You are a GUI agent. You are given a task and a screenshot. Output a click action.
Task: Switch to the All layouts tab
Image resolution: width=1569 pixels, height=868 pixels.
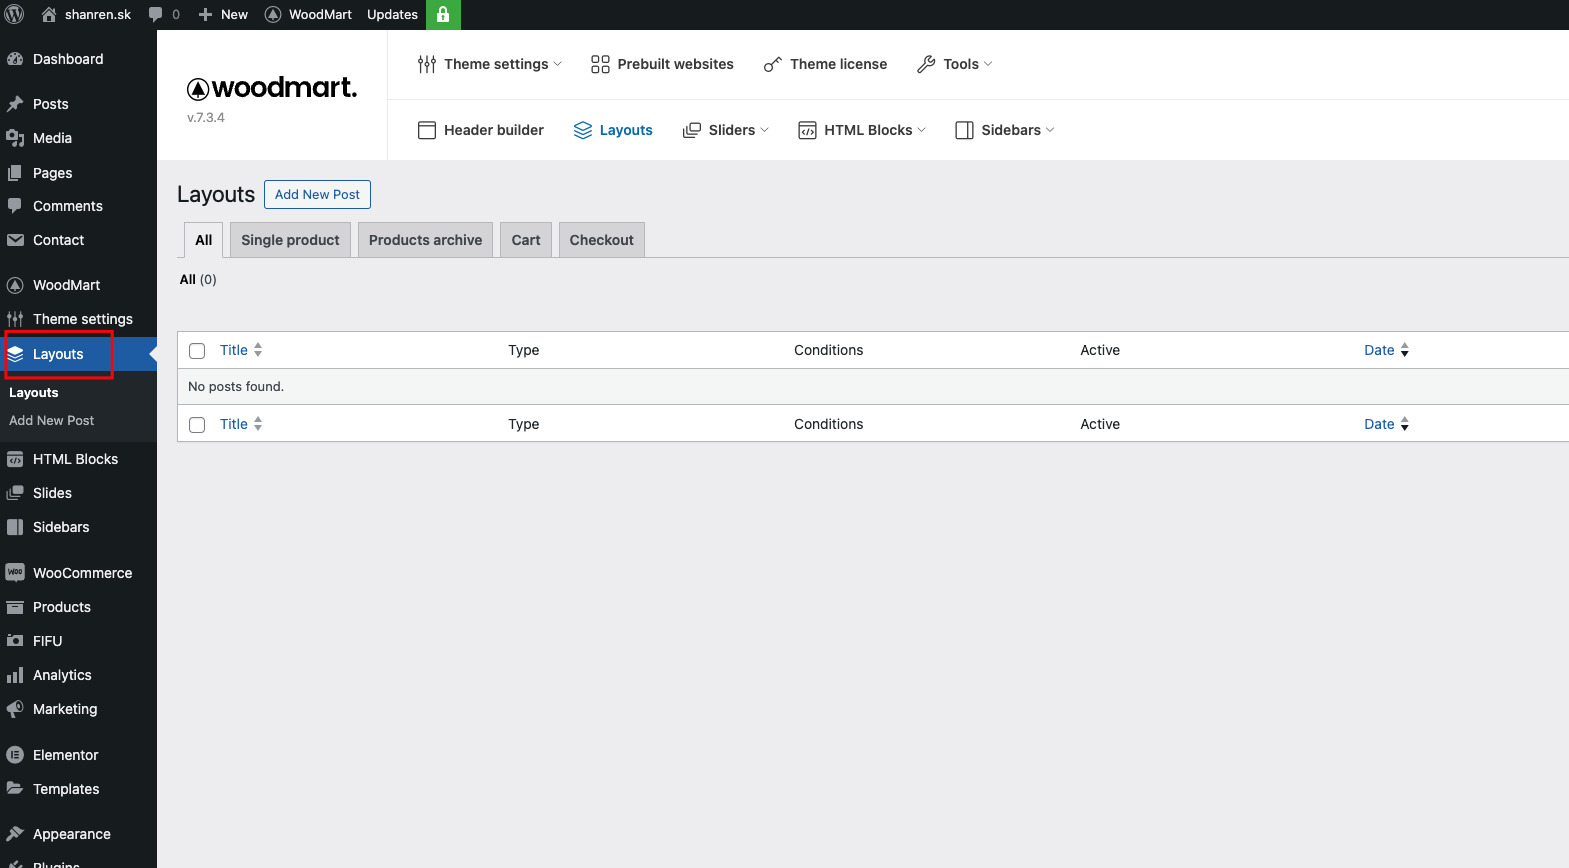point(204,240)
